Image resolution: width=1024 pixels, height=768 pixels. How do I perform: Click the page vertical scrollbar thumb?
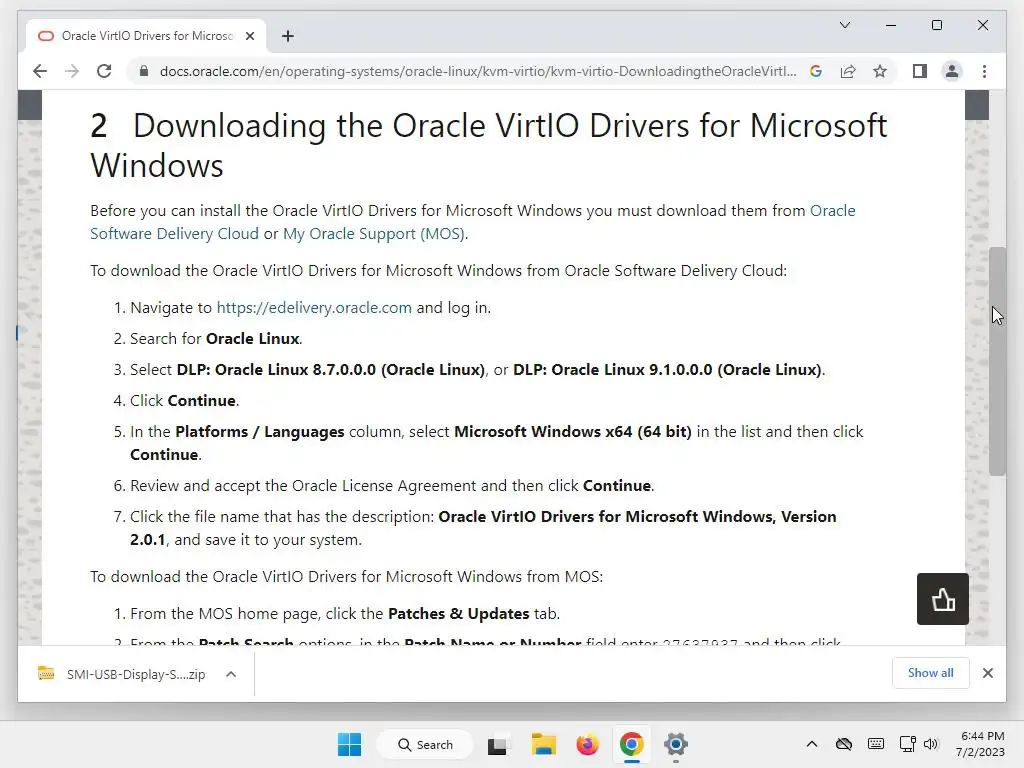click(x=997, y=361)
